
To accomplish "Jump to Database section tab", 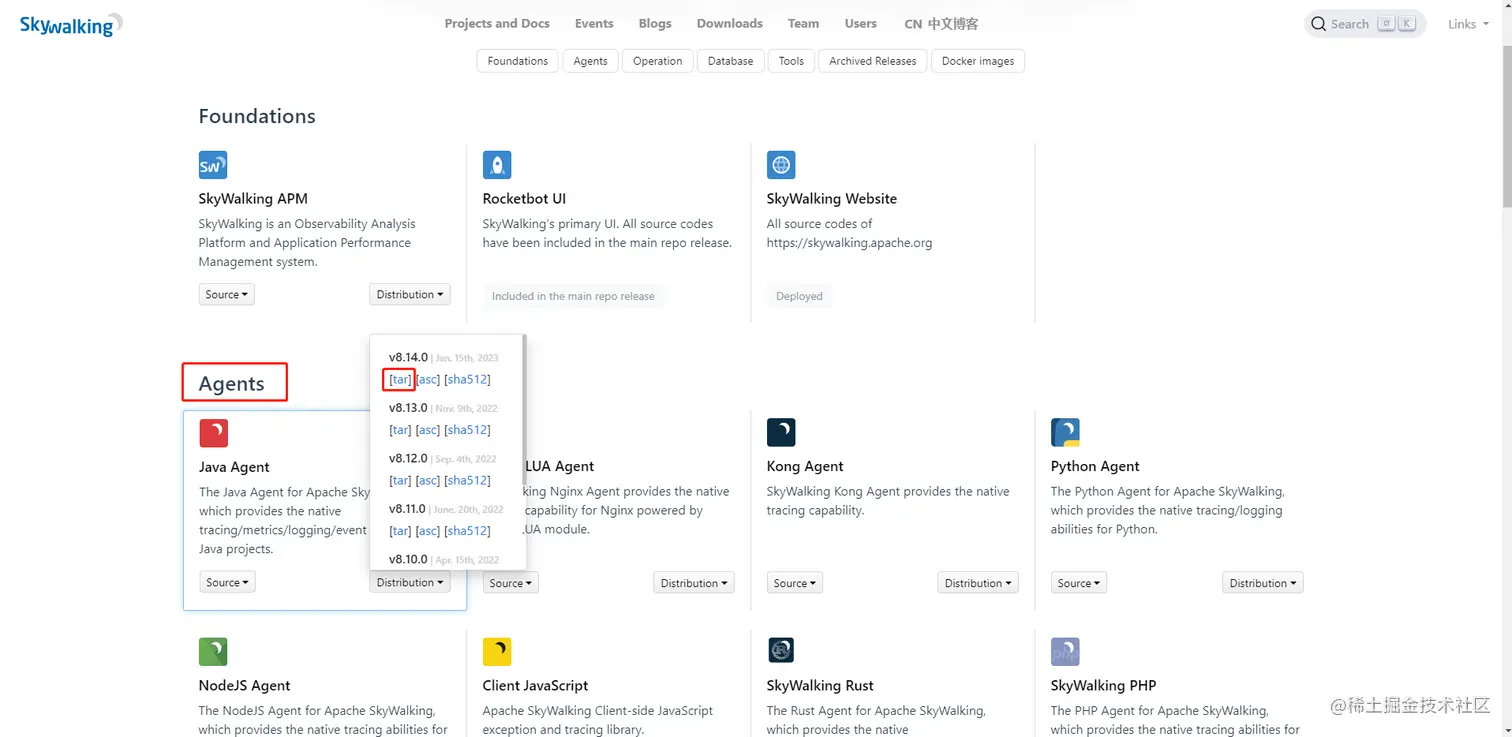I will coord(731,61).
